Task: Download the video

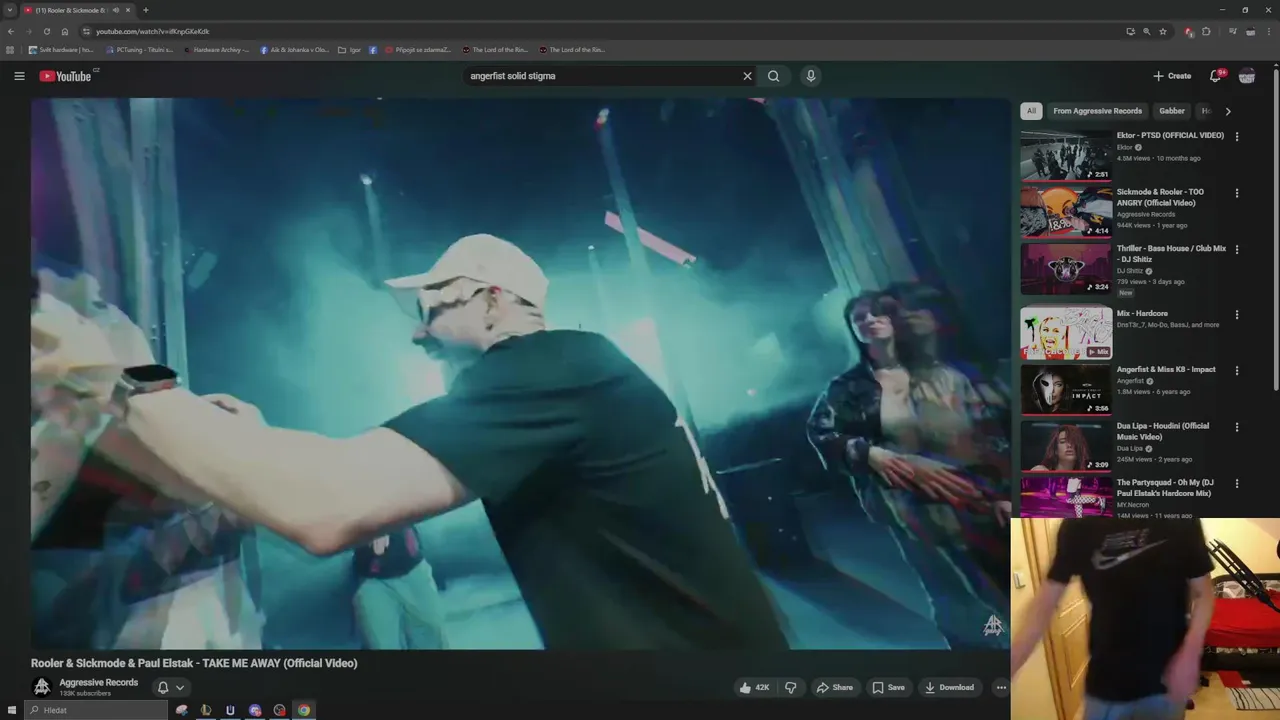Action: click(949, 687)
